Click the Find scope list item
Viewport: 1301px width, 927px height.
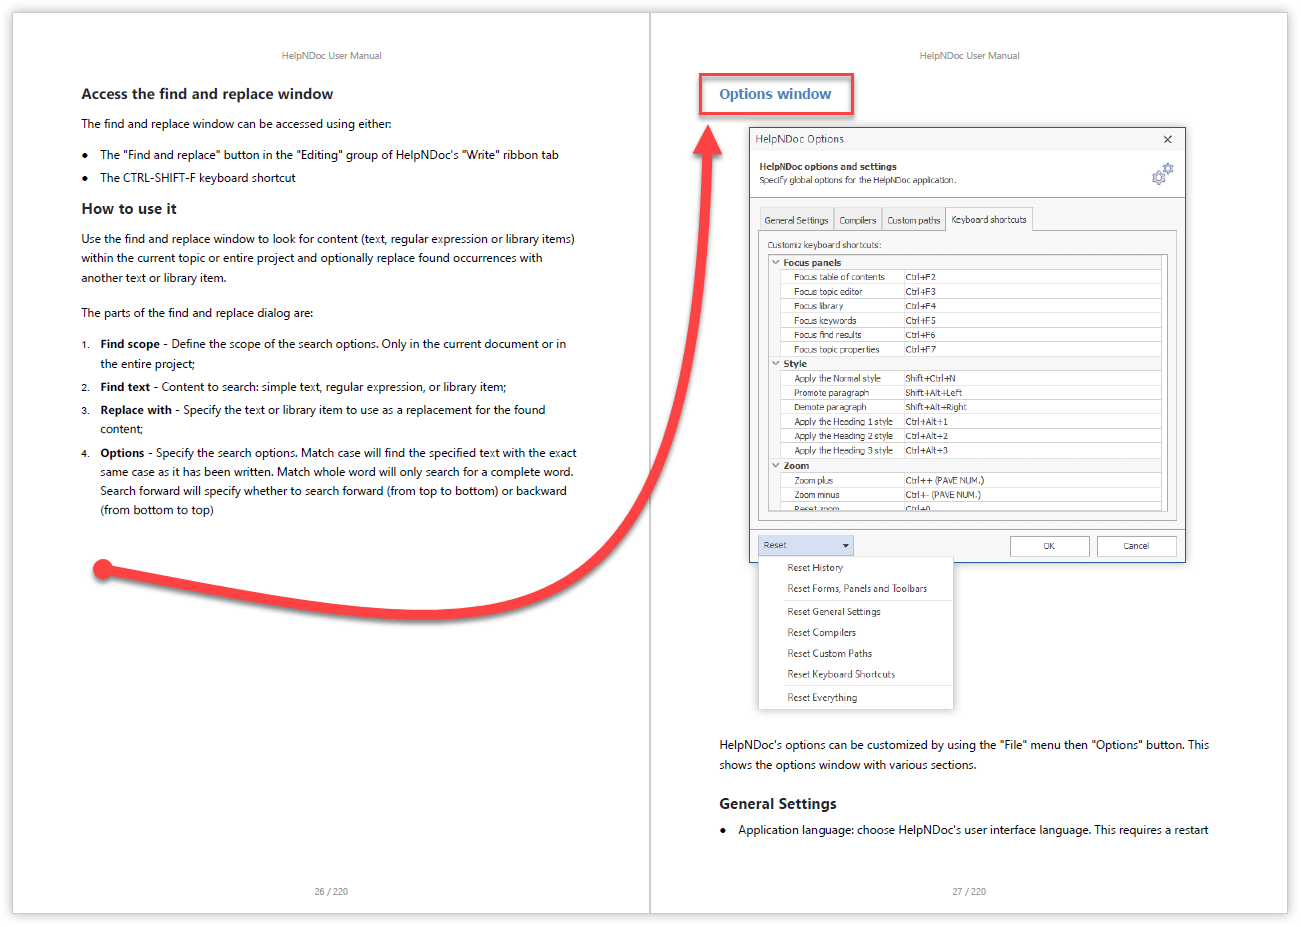click(x=325, y=354)
